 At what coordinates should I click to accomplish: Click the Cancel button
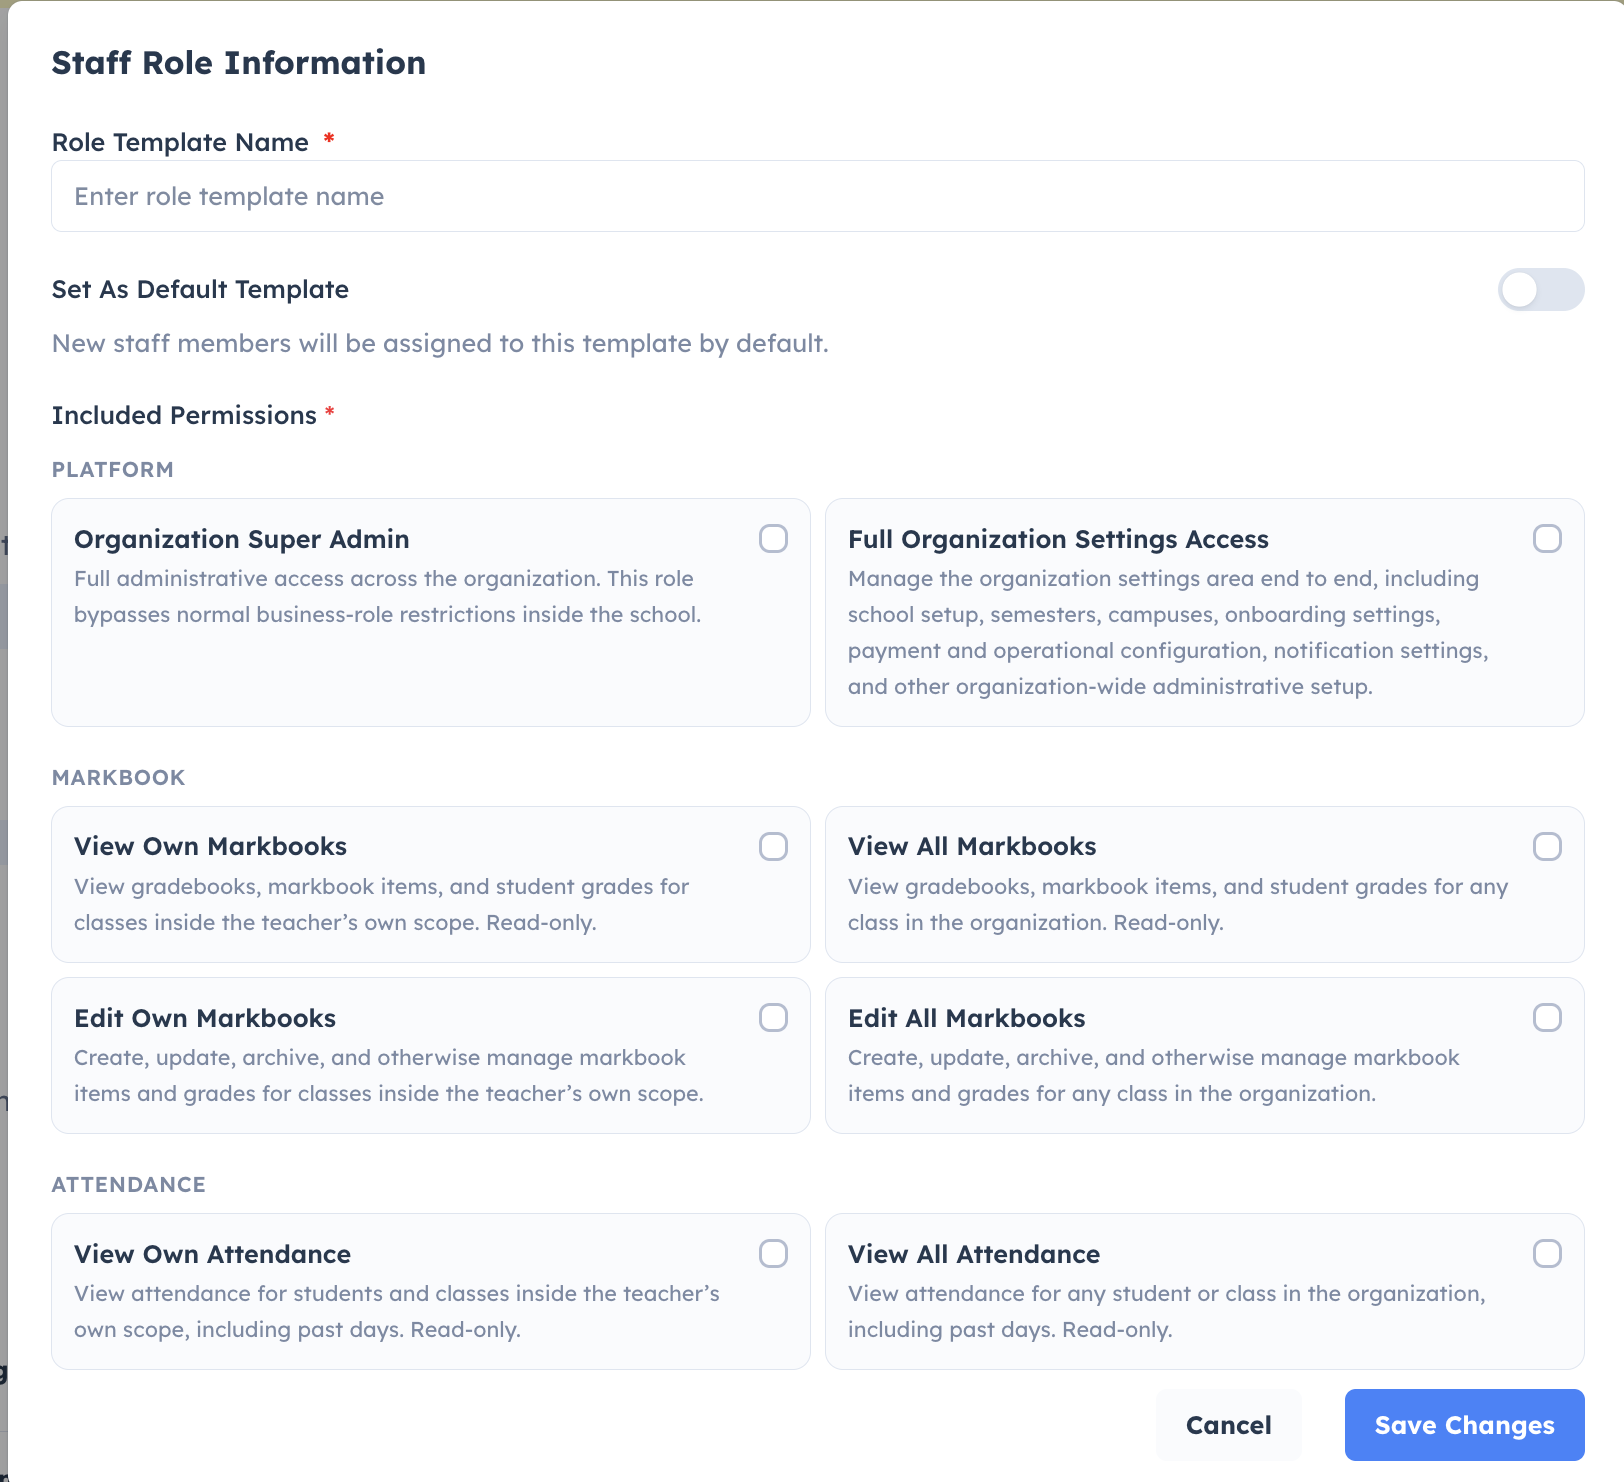pyautogui.click(x=1228, y=1425)
